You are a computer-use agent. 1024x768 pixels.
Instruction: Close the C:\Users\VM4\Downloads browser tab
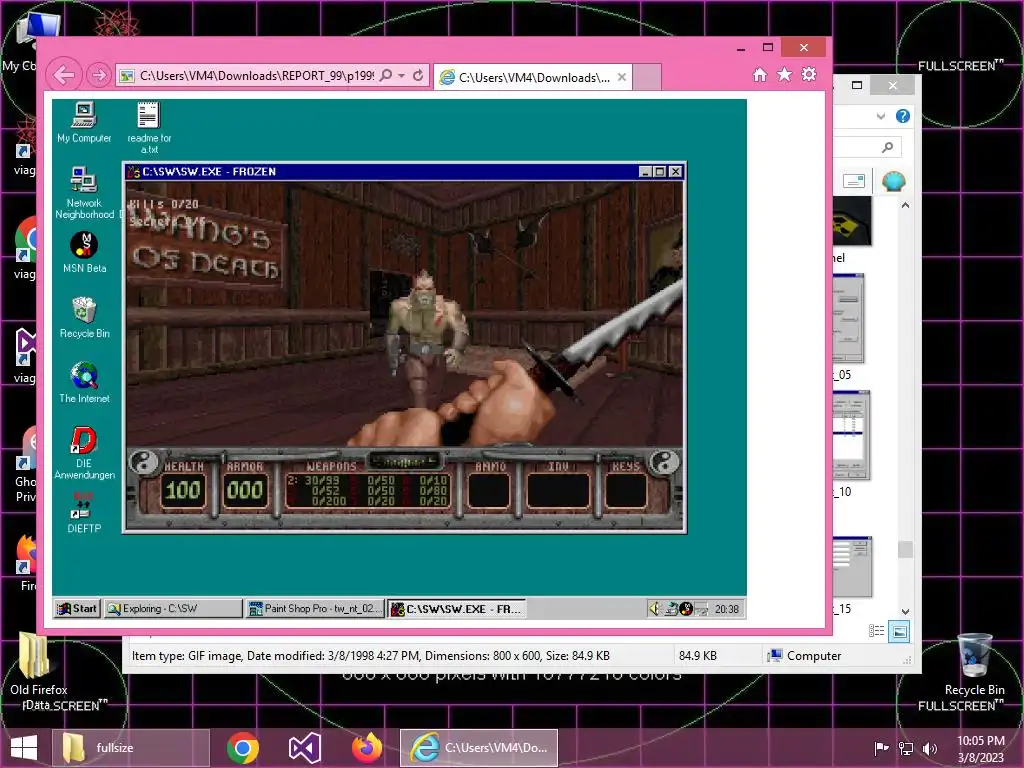coord(622,77)
